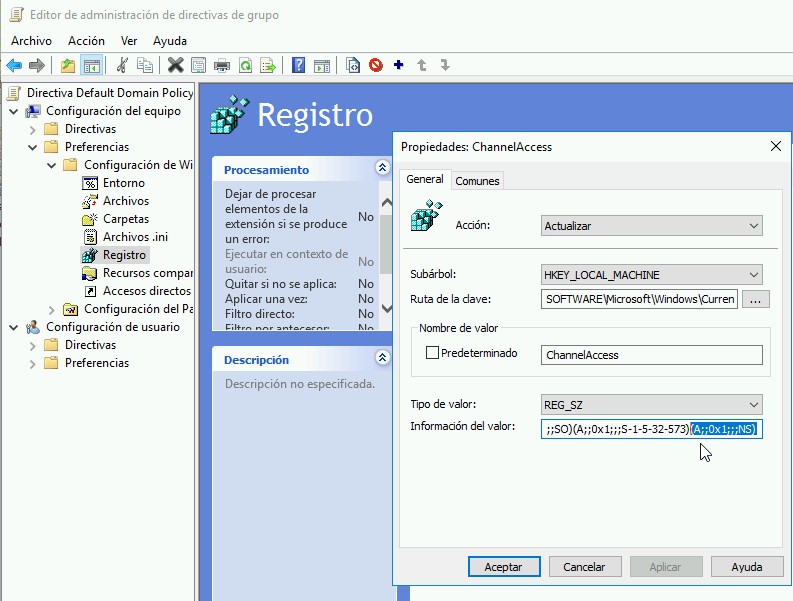Click the Properties toolbar icon
This screenshot has width=793, height=601.
(x=198, y=65)
